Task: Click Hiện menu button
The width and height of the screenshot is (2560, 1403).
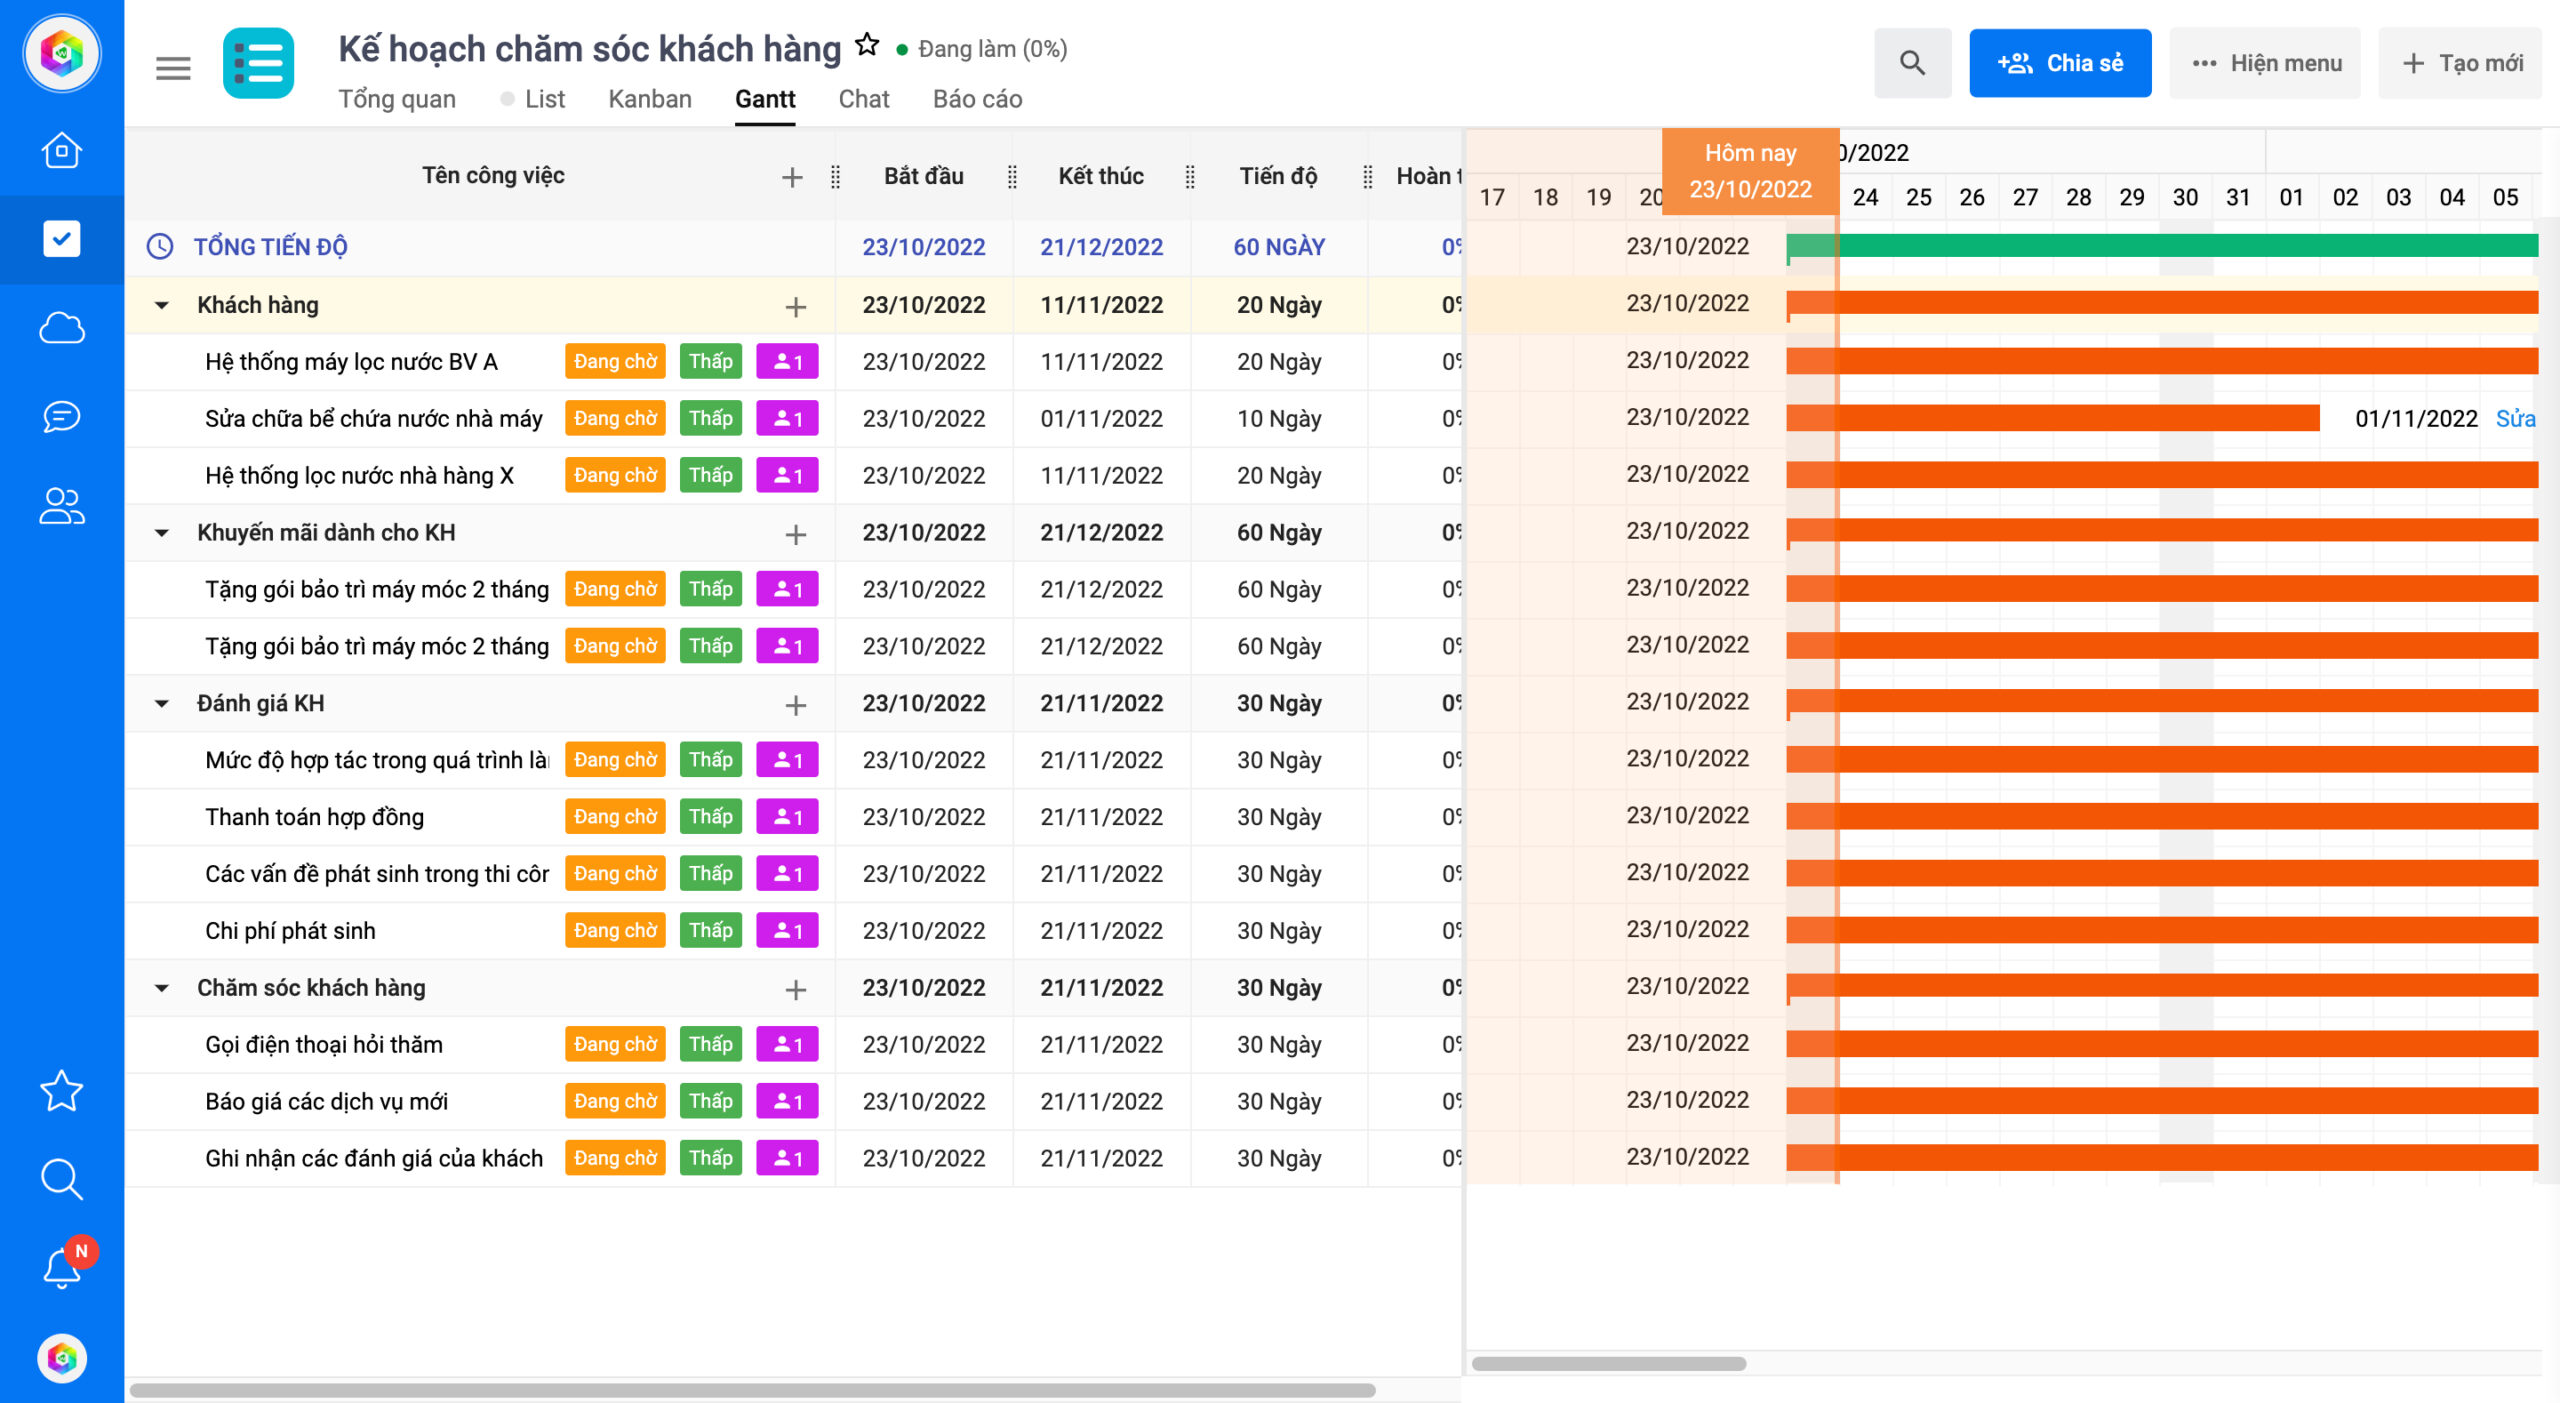Action: pos(2265,63)
